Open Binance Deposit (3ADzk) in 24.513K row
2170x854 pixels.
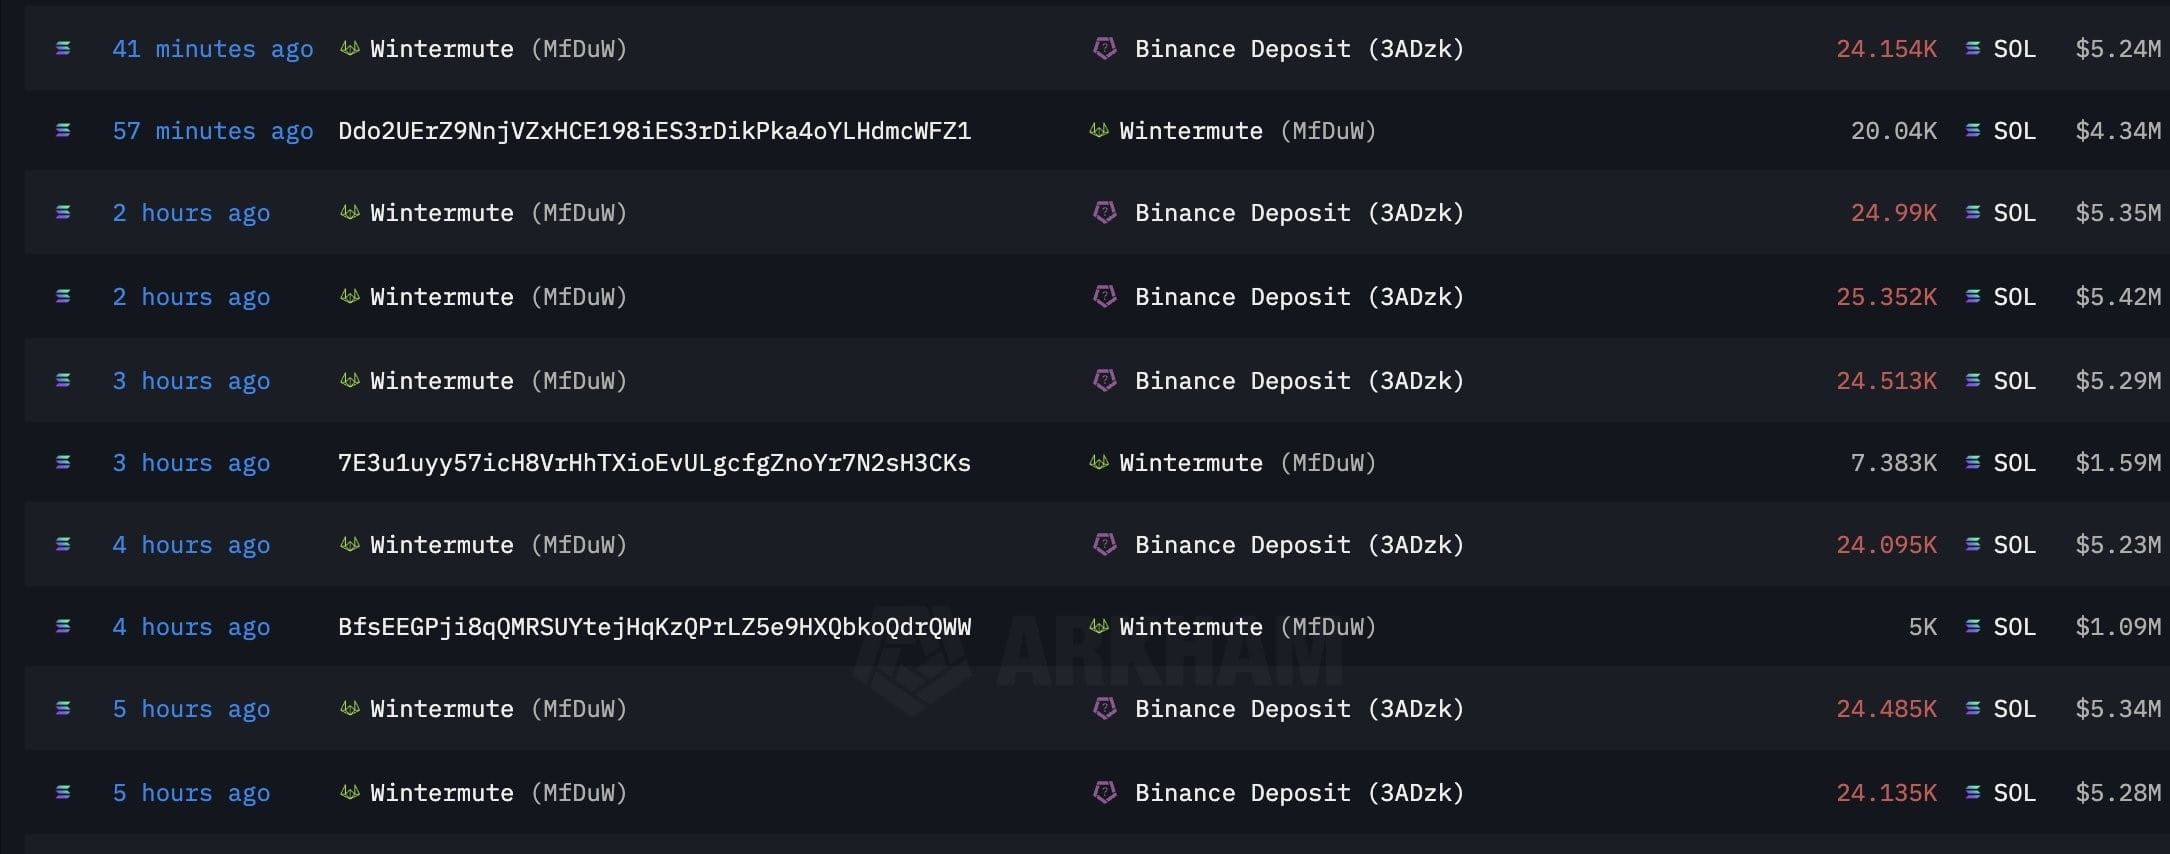(x=1299, y=381)
